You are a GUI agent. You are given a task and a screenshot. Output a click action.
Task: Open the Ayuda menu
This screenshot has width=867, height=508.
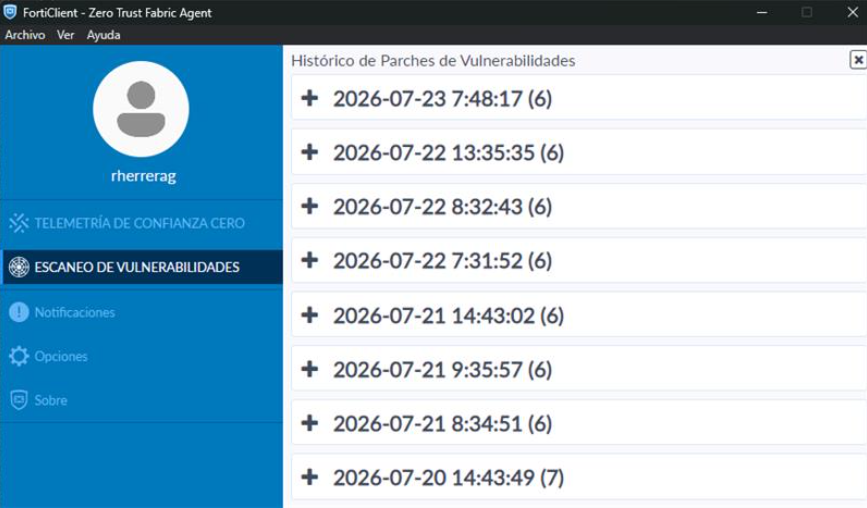[x=103, y=35]
